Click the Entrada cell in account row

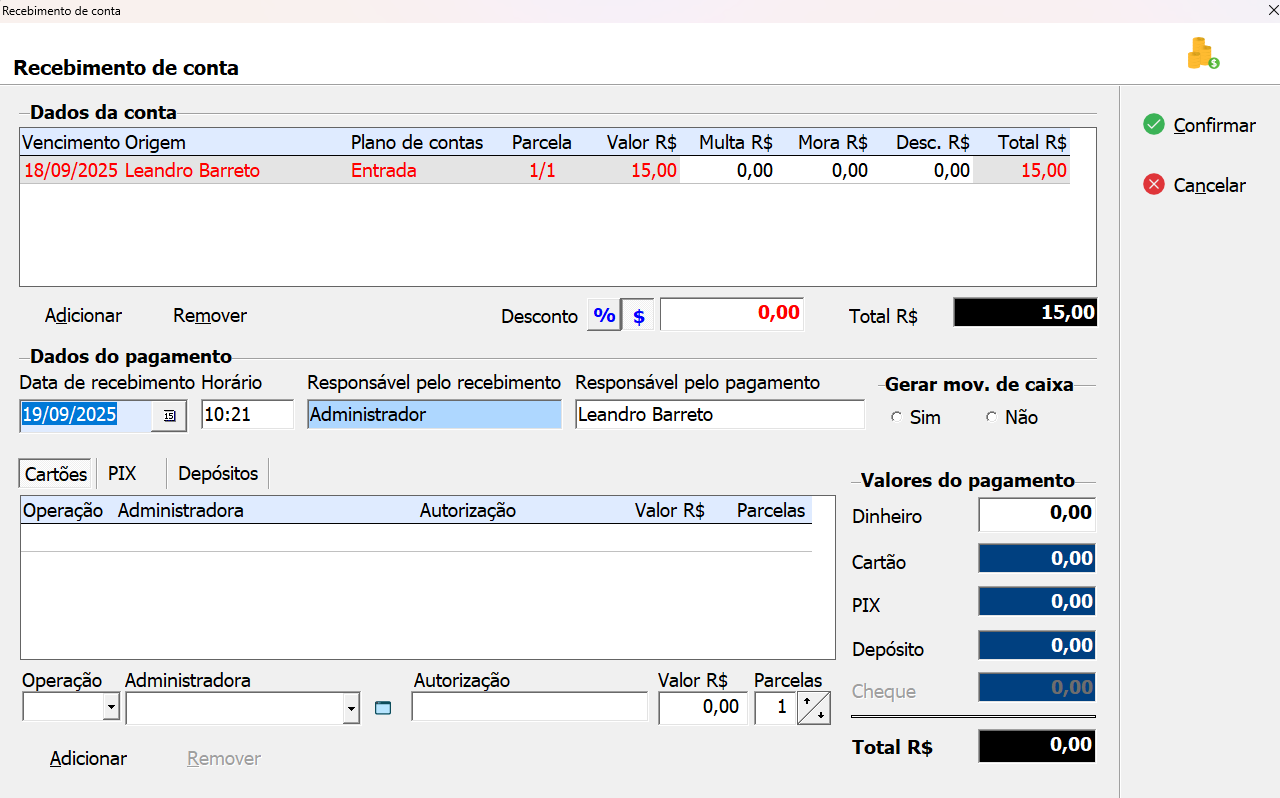(x=384, y=170)
